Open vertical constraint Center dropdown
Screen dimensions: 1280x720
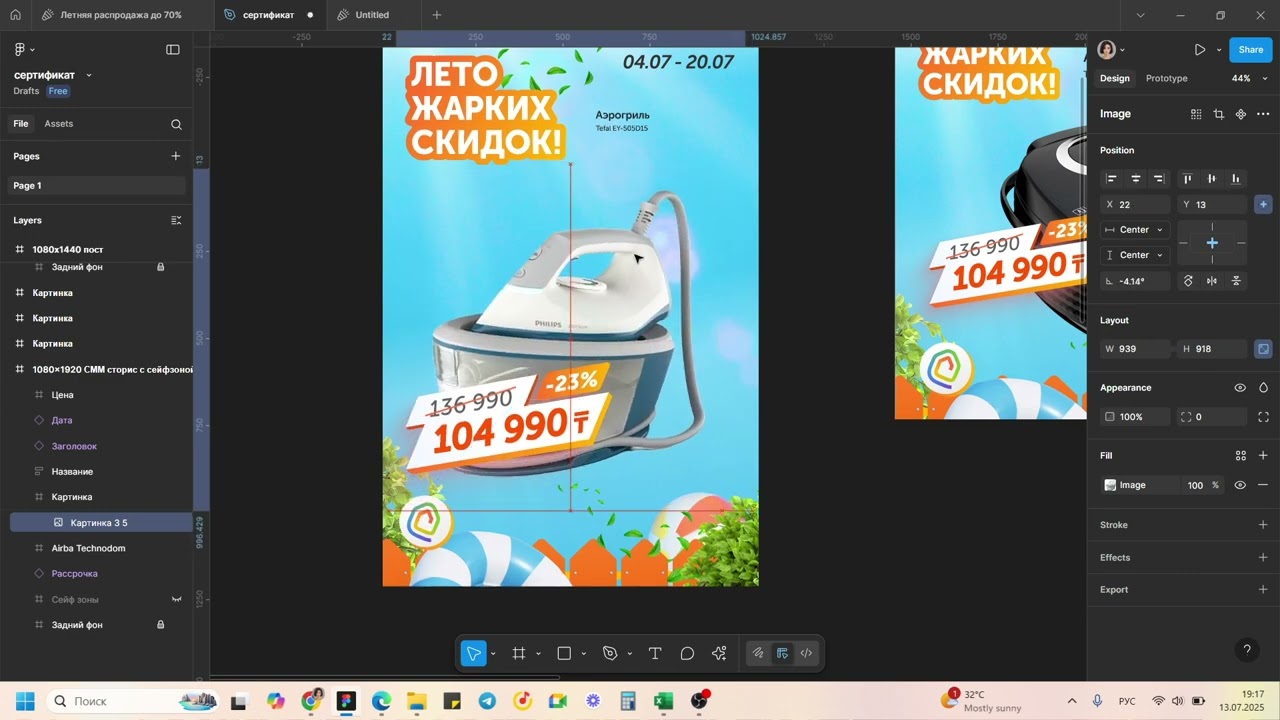(1135, 255)
